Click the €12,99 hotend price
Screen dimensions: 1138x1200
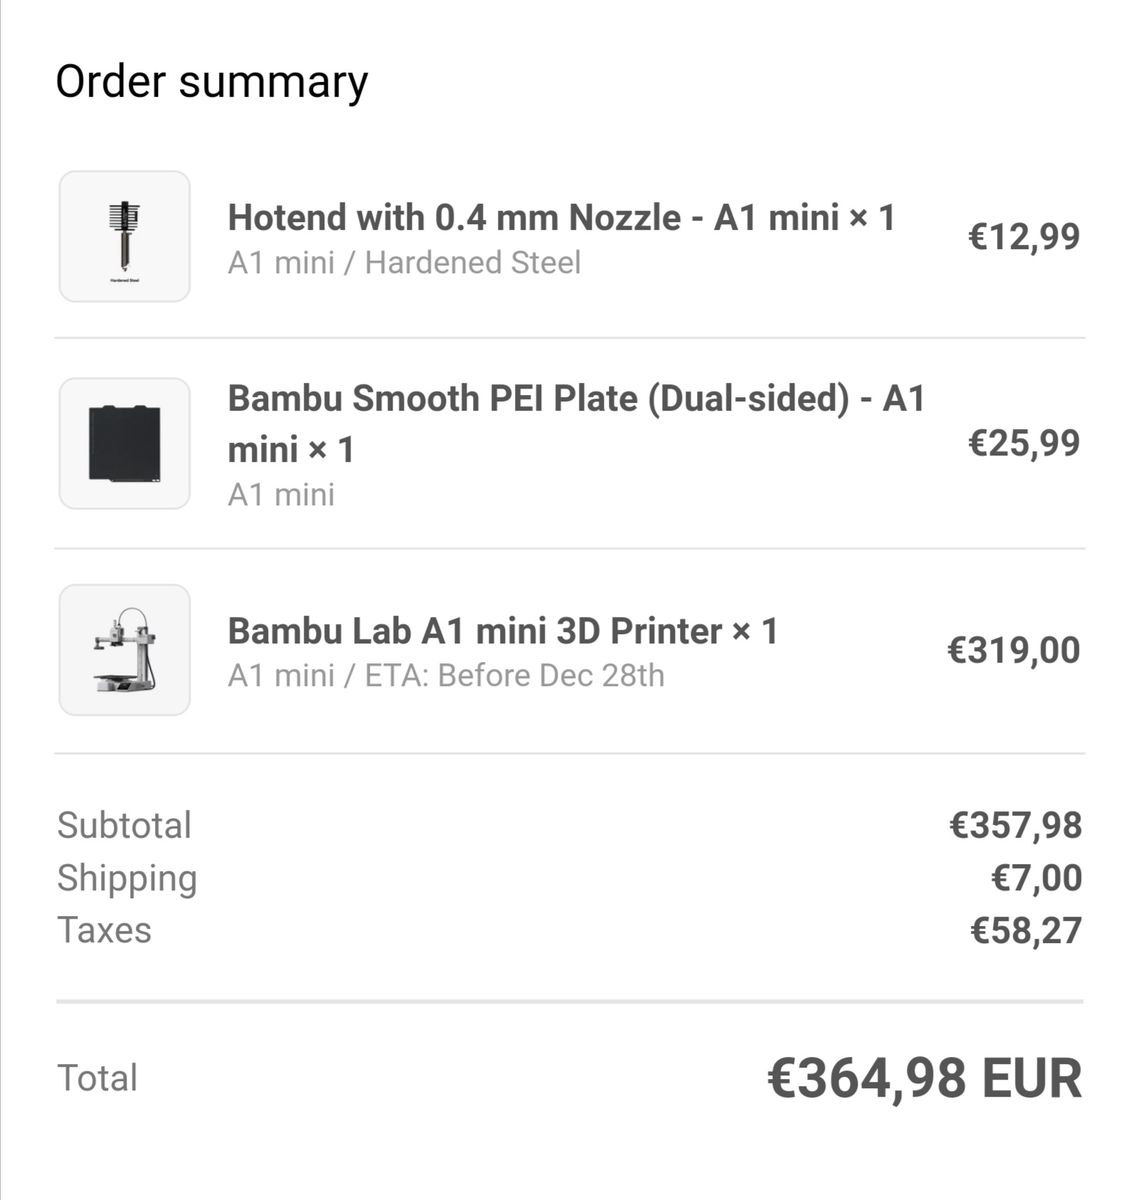1024,237
